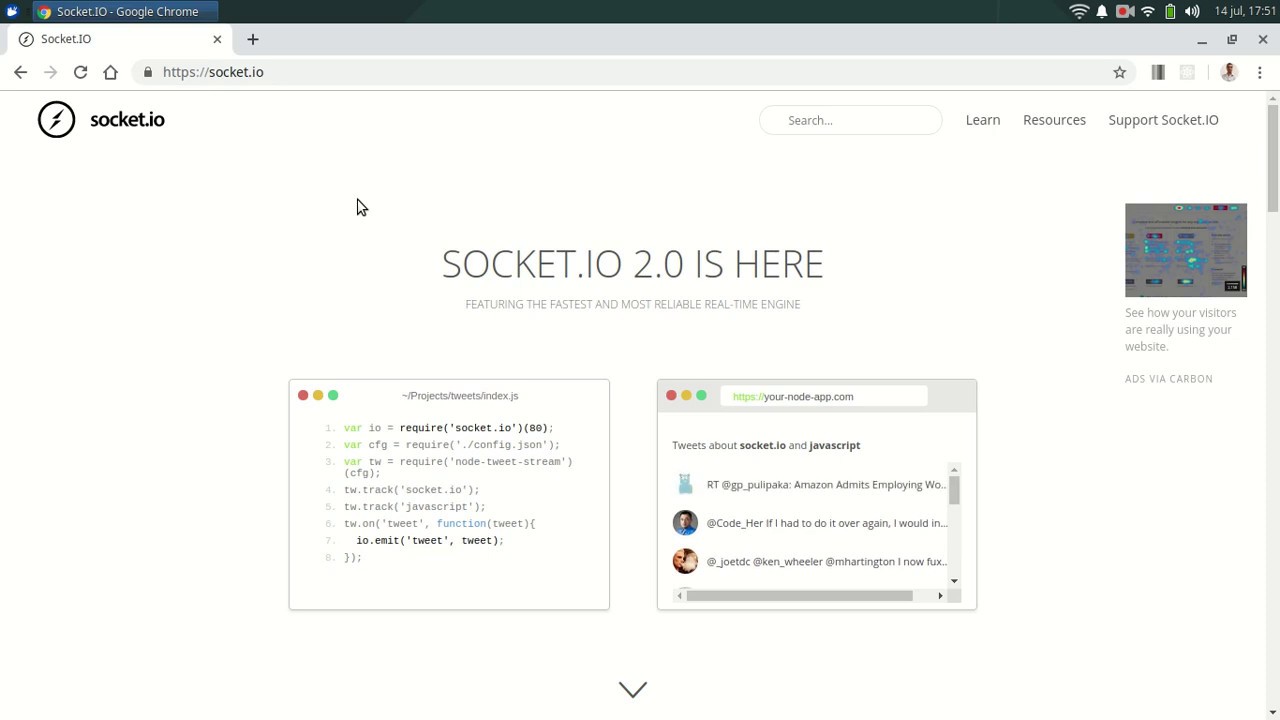The height and width of the screenshot is (720, 1280).
Task: Click the tweet widget horizontal scrollbar thumb
Action: [799, 596]
